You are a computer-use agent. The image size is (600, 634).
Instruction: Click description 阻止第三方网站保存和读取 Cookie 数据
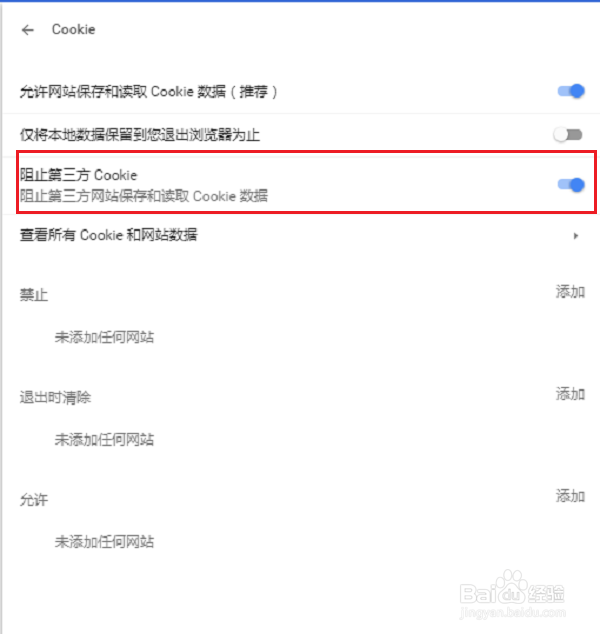(x=144, y=196)
